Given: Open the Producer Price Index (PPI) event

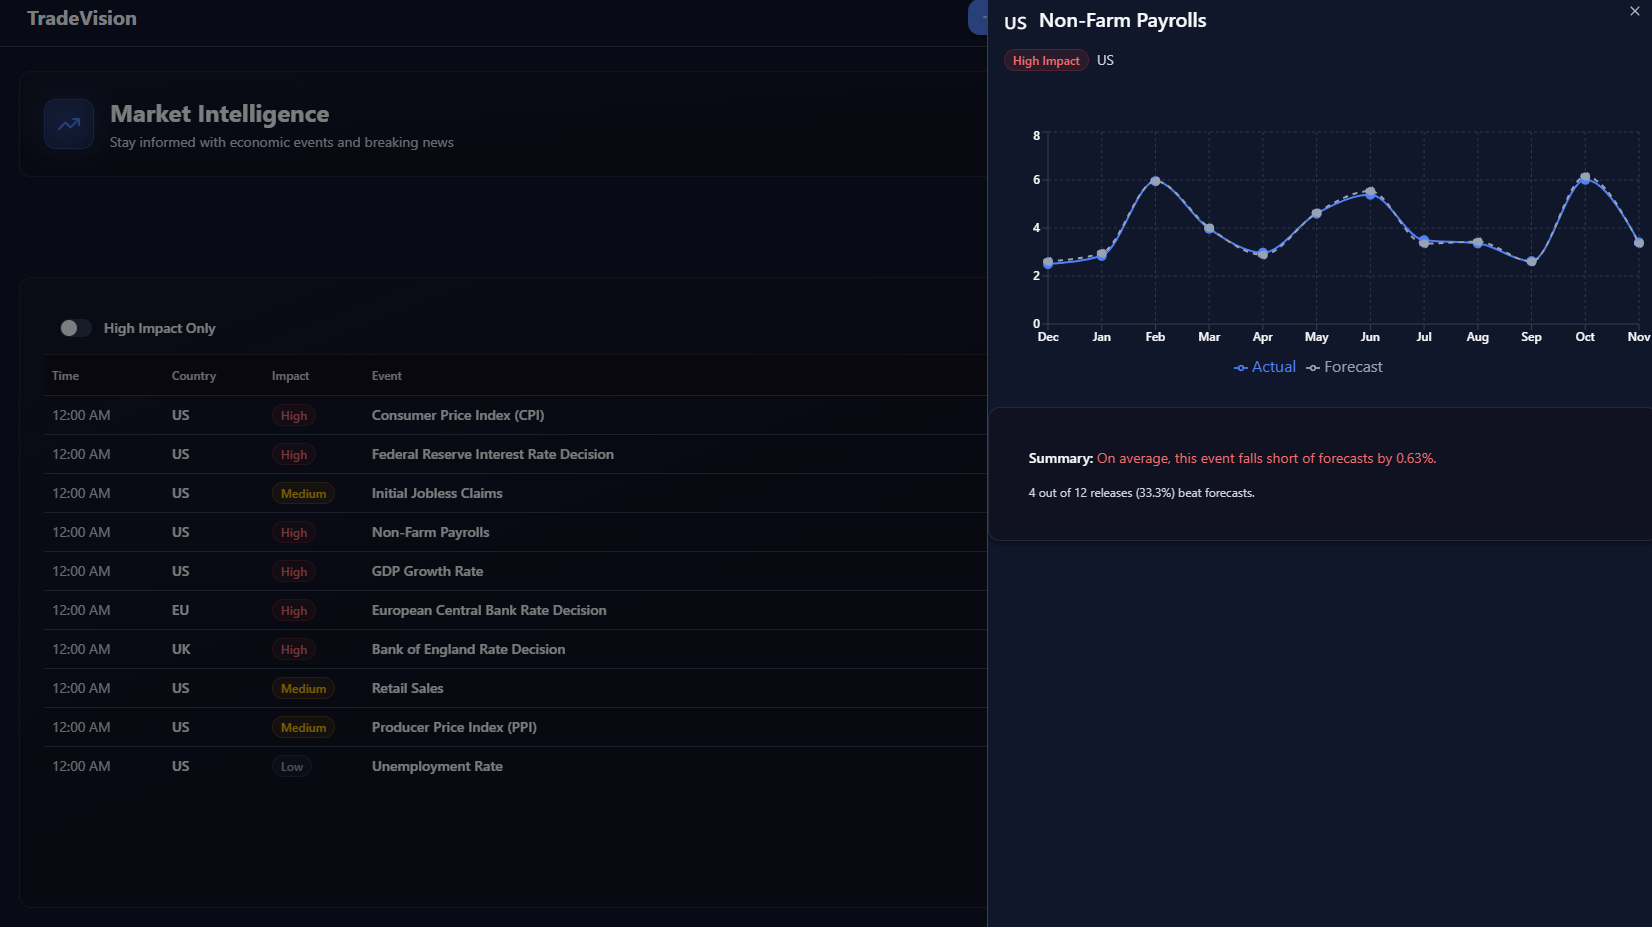Looking at the screenshot, I should [x=454, y=727].
